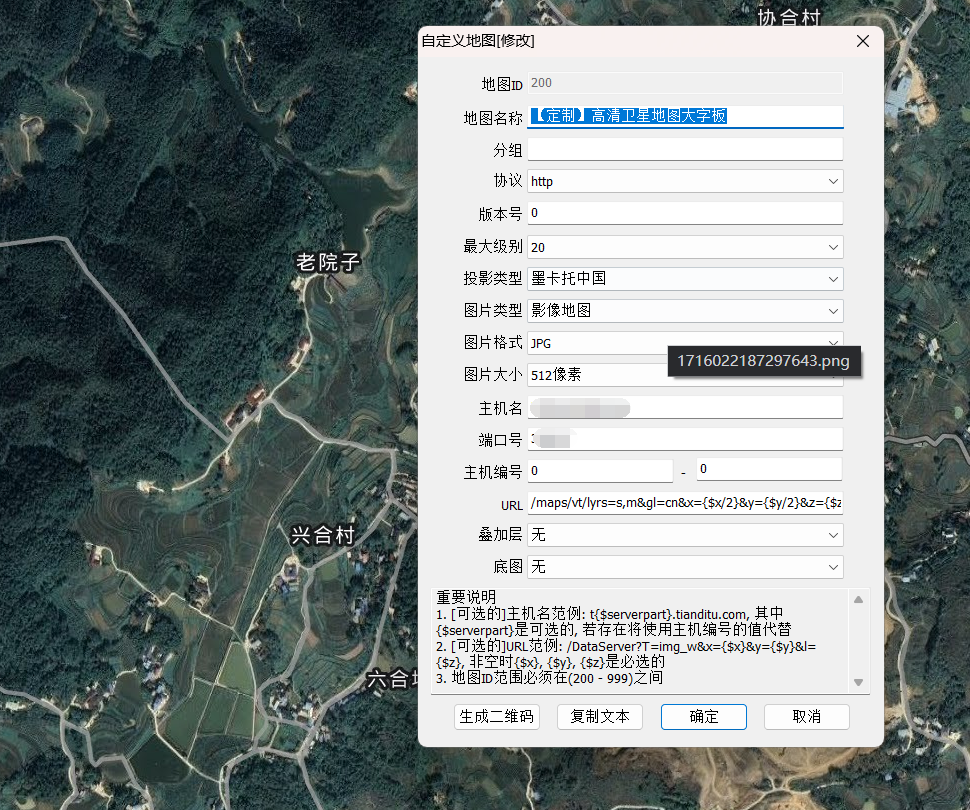
Task: Click the 生成二维码 button
Action: coord(497,717)
